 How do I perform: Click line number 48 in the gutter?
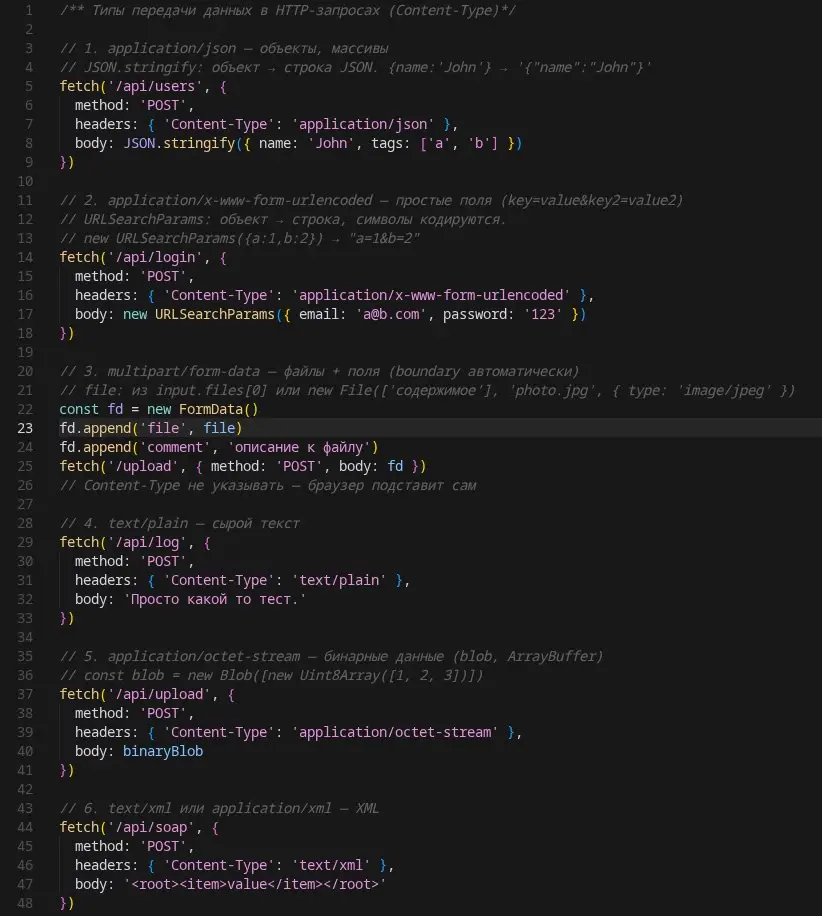pyautogui.click(x=27, y=902)
